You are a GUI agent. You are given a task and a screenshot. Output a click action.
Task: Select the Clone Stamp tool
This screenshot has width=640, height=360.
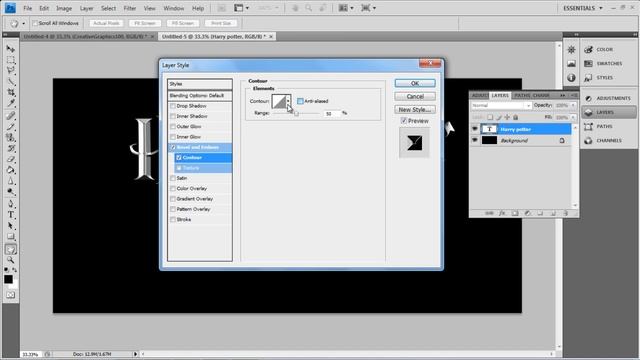11,138
